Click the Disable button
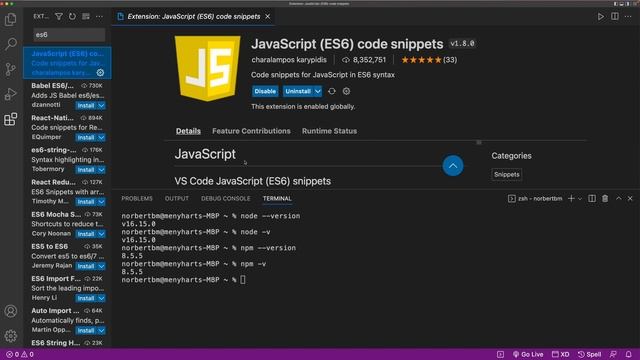 tap(265, 91)
